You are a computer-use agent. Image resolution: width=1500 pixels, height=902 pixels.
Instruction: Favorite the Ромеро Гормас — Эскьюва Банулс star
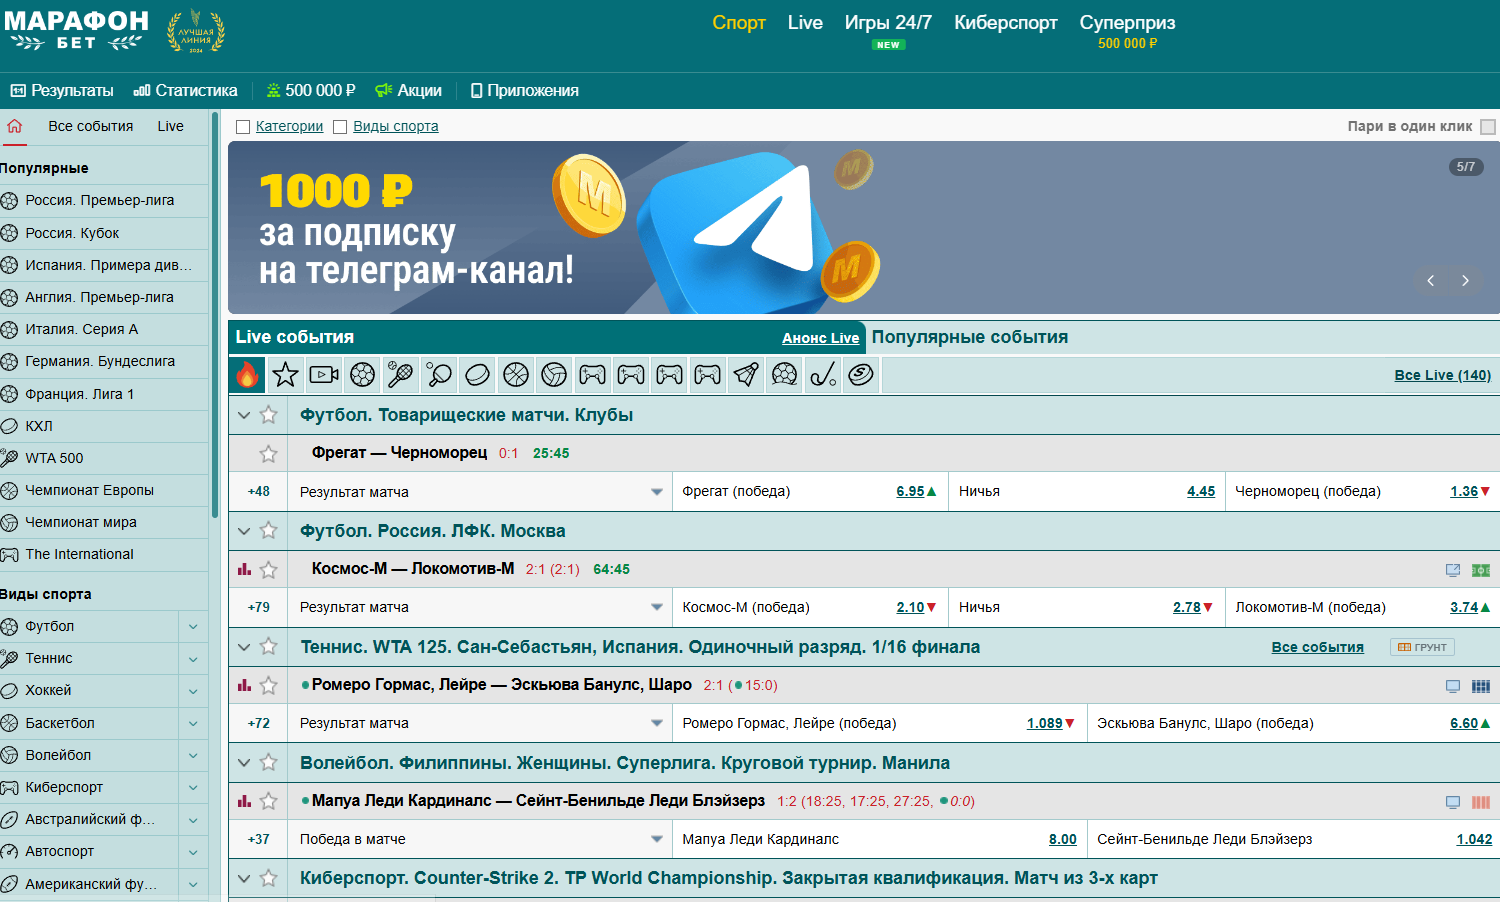268,686
